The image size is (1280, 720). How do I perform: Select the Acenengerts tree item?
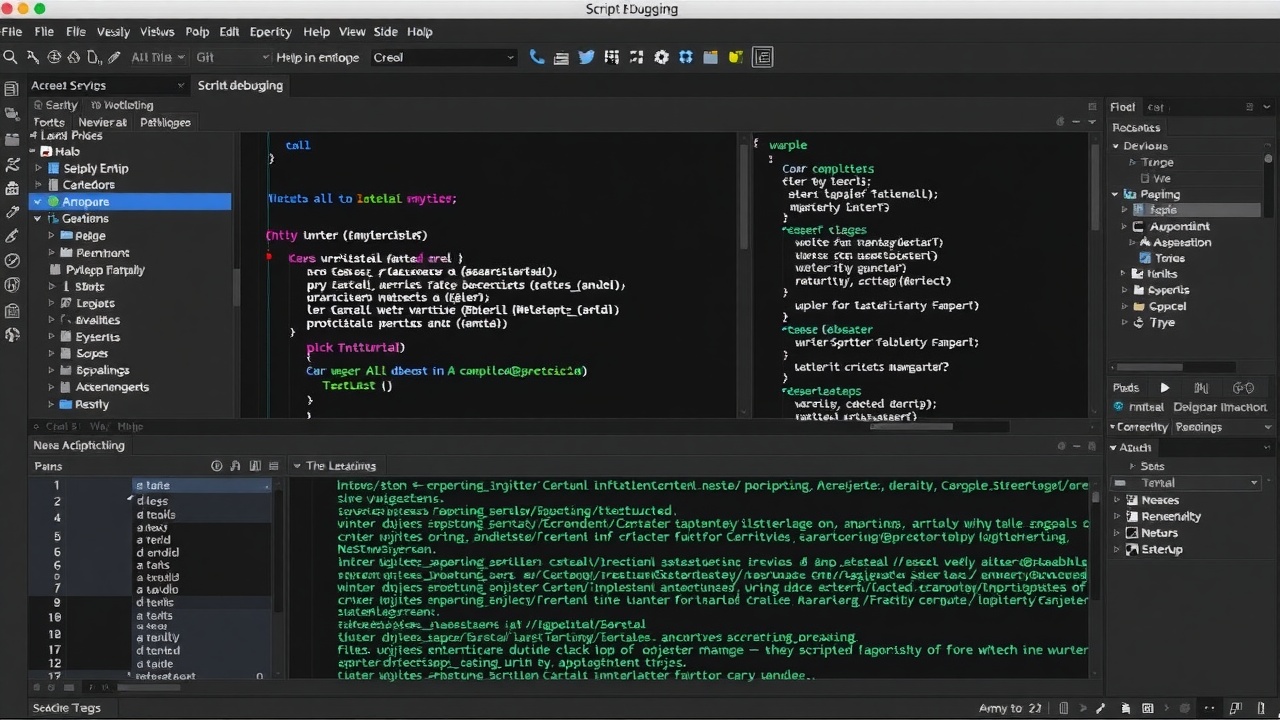[x=112, y=387]
